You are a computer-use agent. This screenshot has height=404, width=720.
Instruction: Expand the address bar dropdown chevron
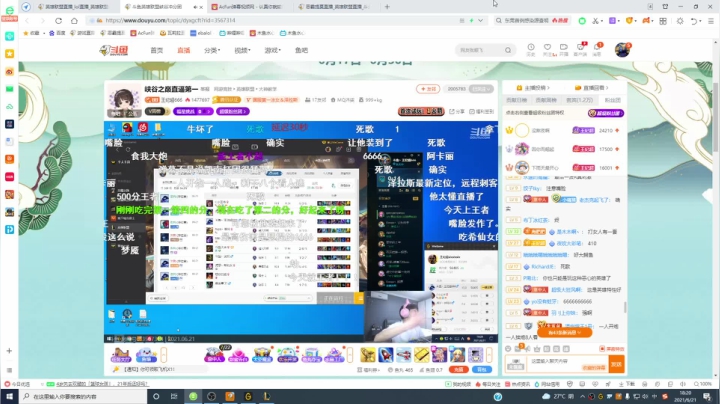pos(480,20)
